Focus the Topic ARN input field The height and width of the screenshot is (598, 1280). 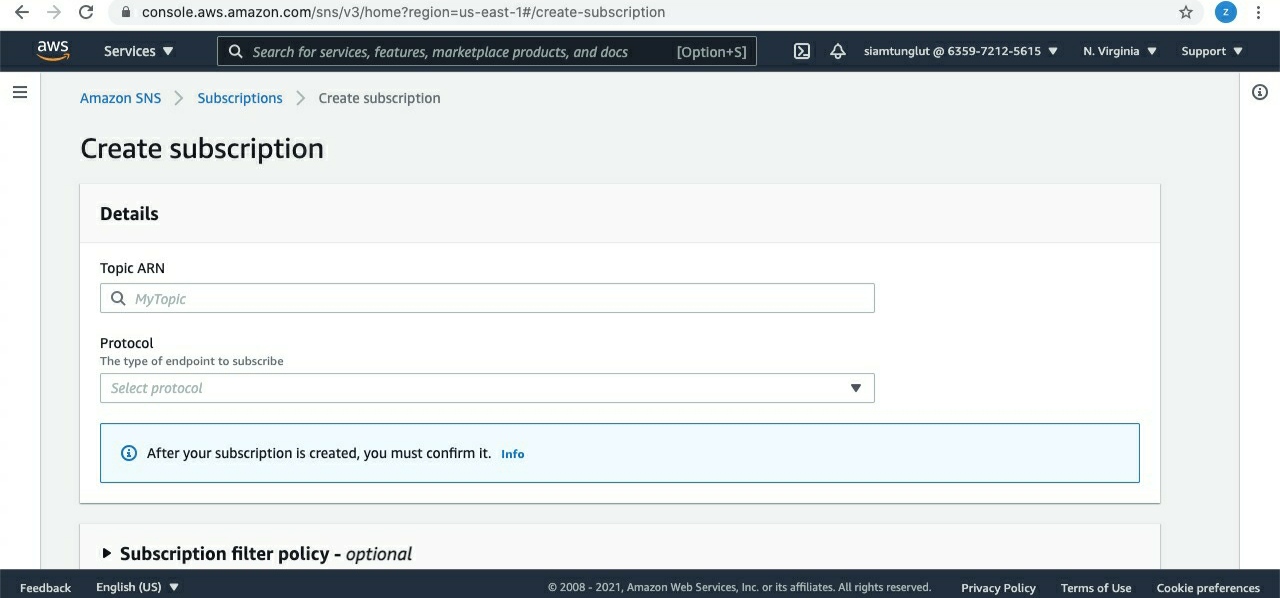coord(487,298)
